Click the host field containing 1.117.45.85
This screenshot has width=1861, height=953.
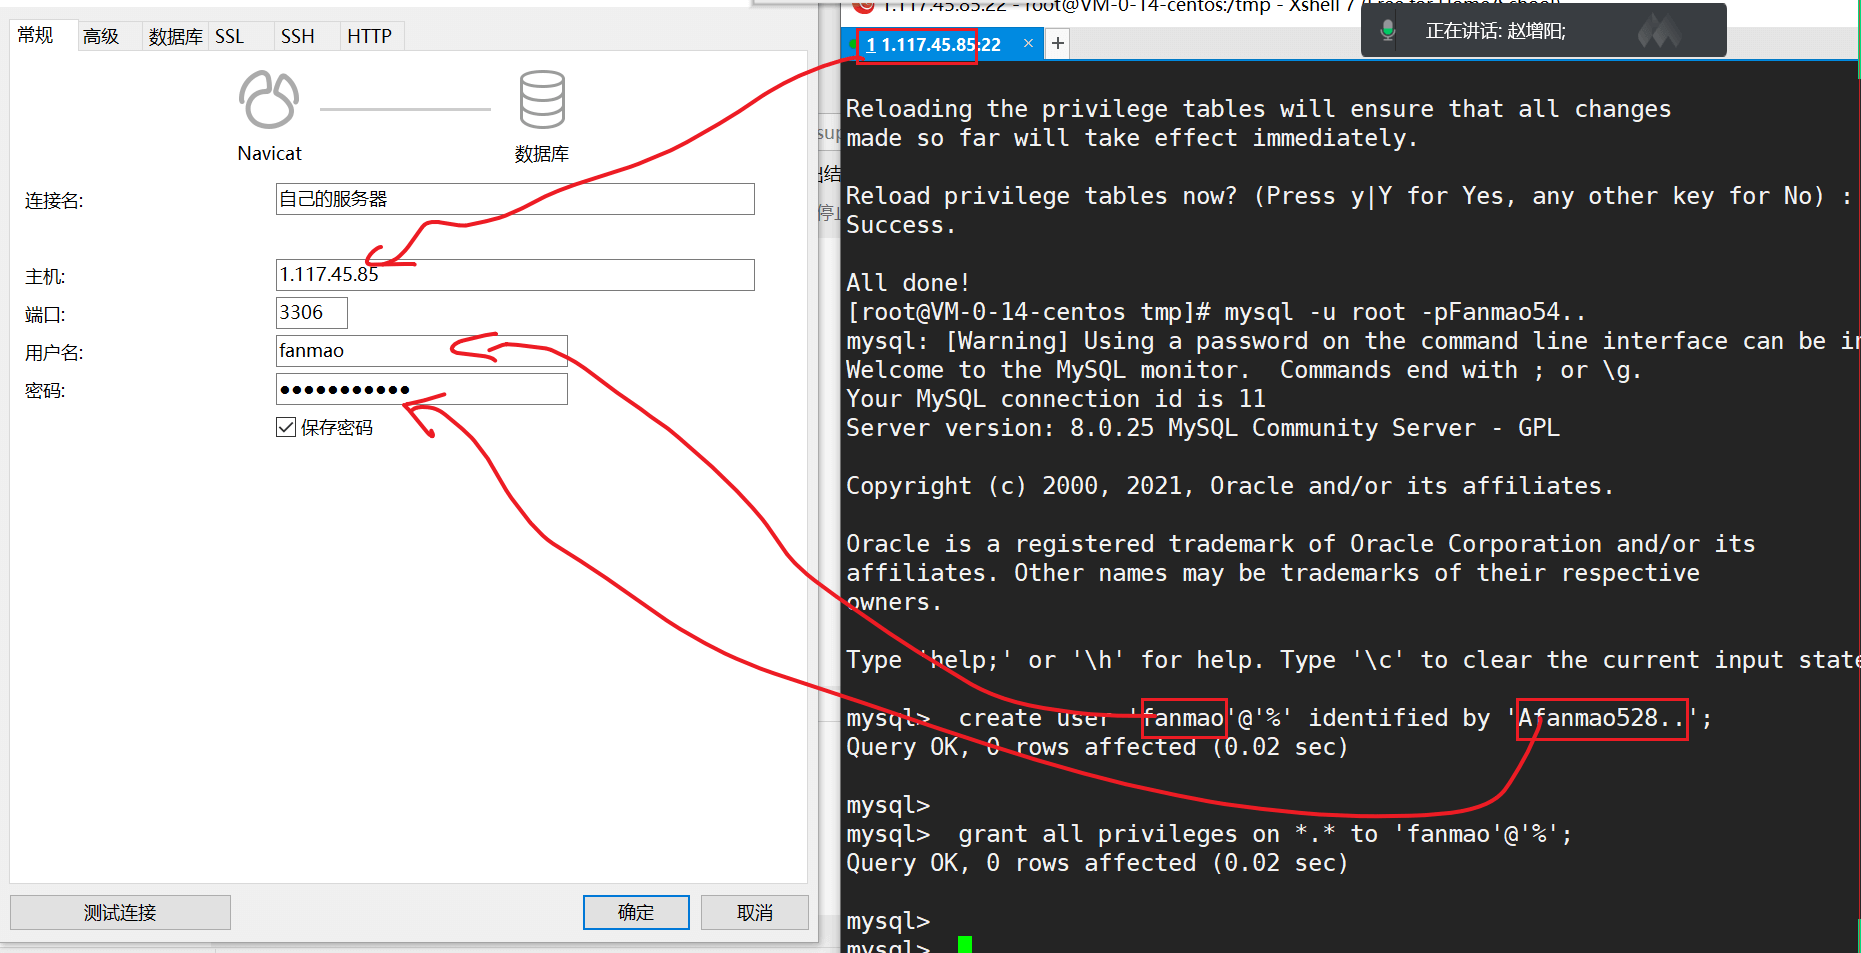click(x=515, y=275)
